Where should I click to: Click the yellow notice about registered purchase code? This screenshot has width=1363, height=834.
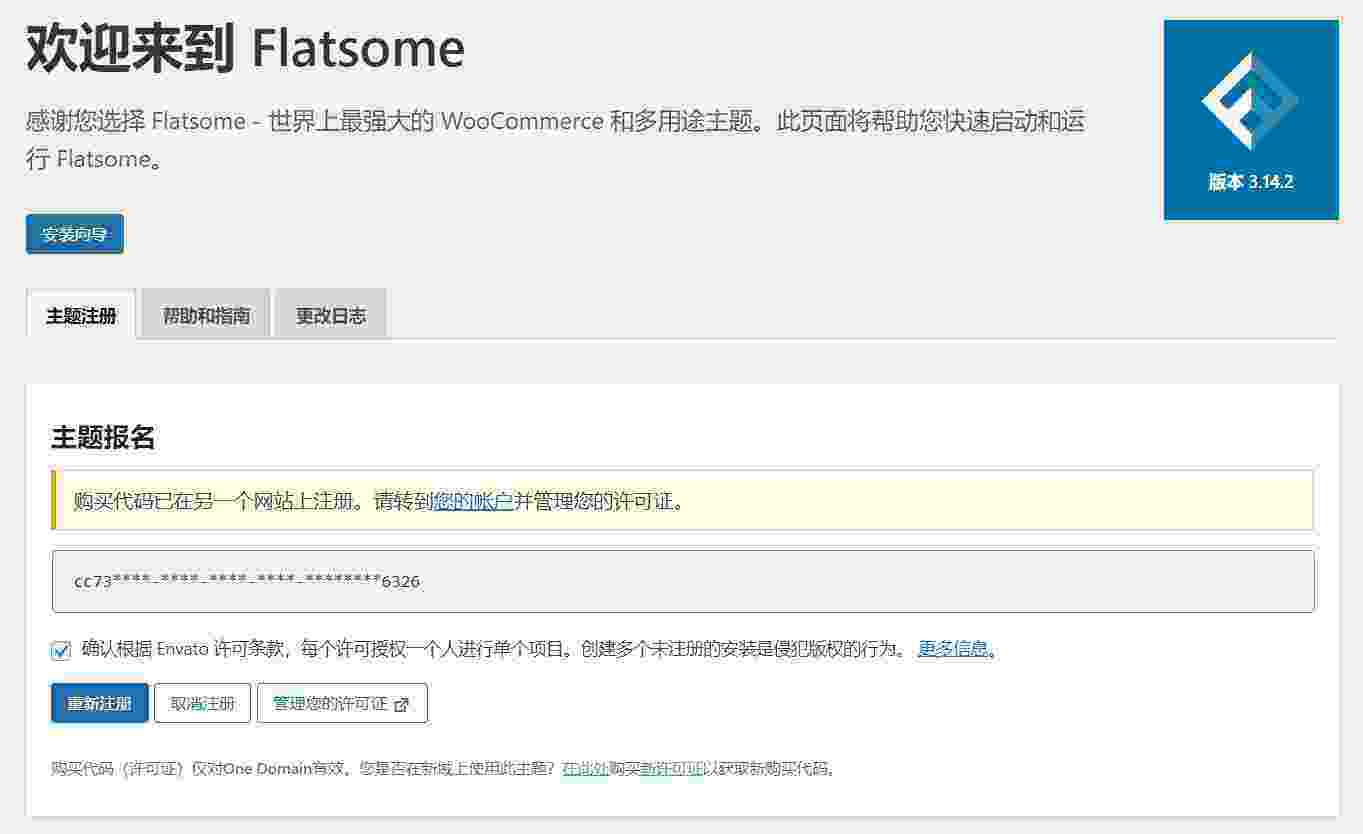683,500
